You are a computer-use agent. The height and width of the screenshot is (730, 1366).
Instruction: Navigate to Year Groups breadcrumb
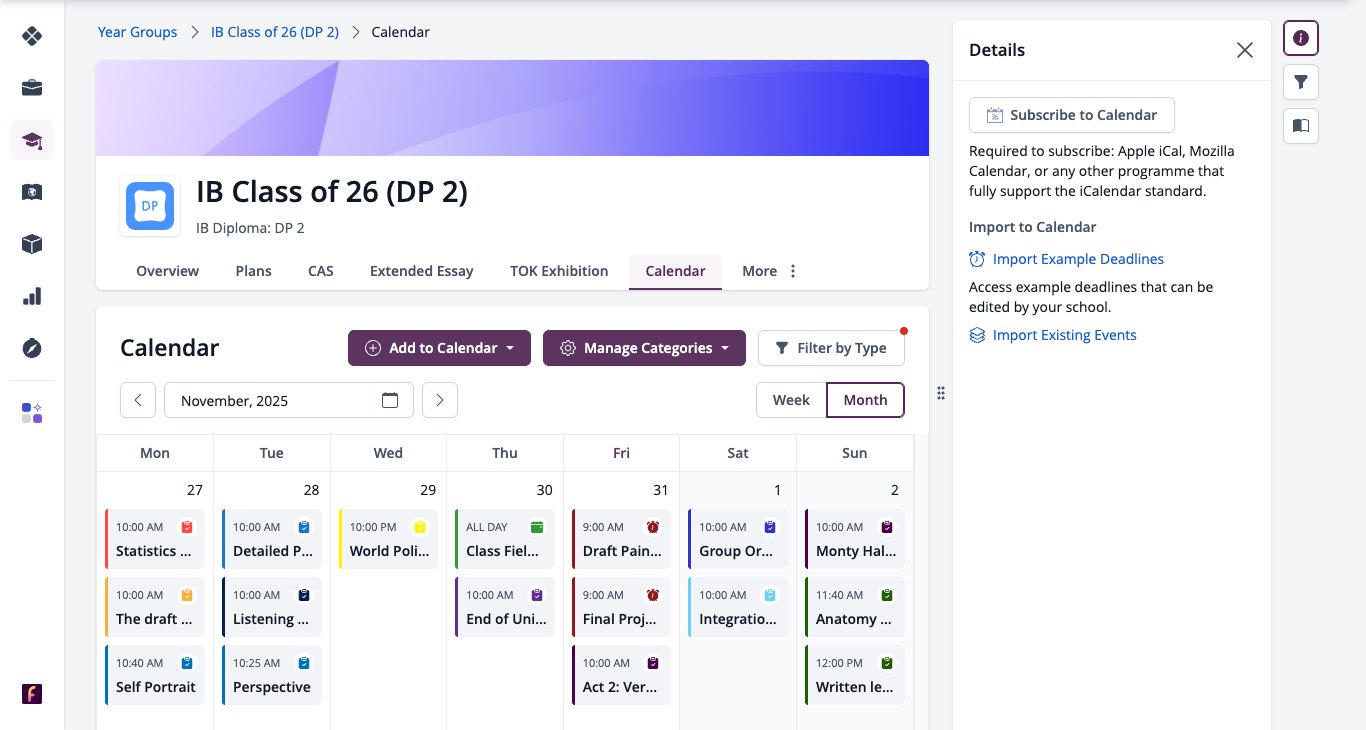(137, 32)
